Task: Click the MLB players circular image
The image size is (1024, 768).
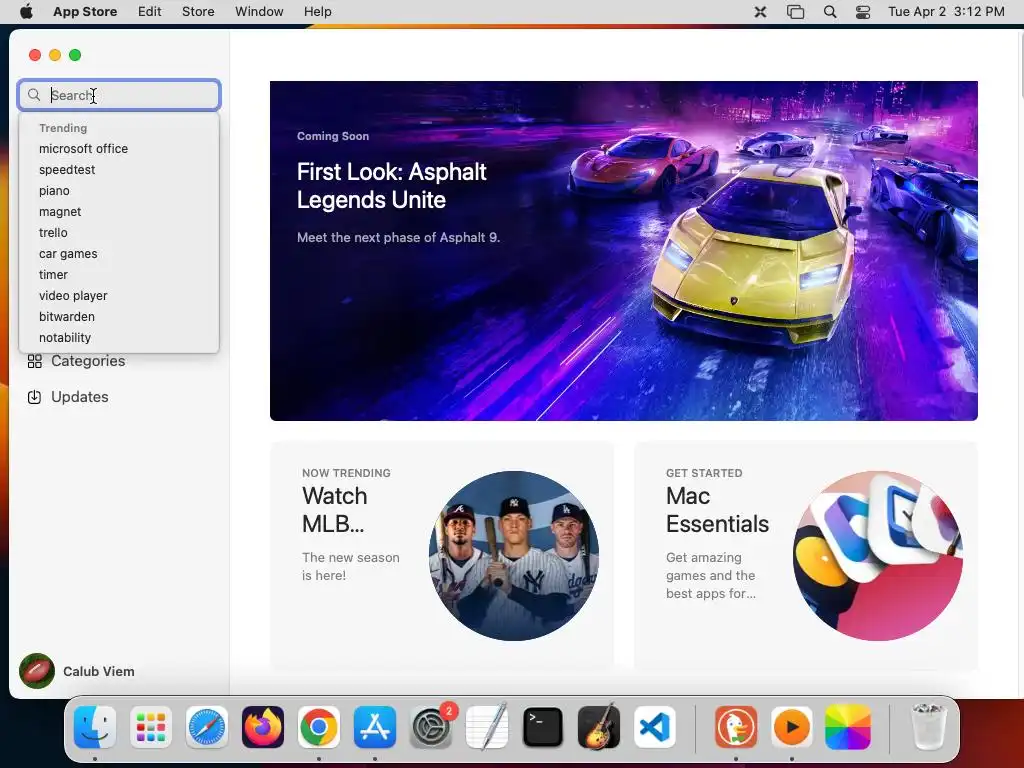Action: [514, 556]
